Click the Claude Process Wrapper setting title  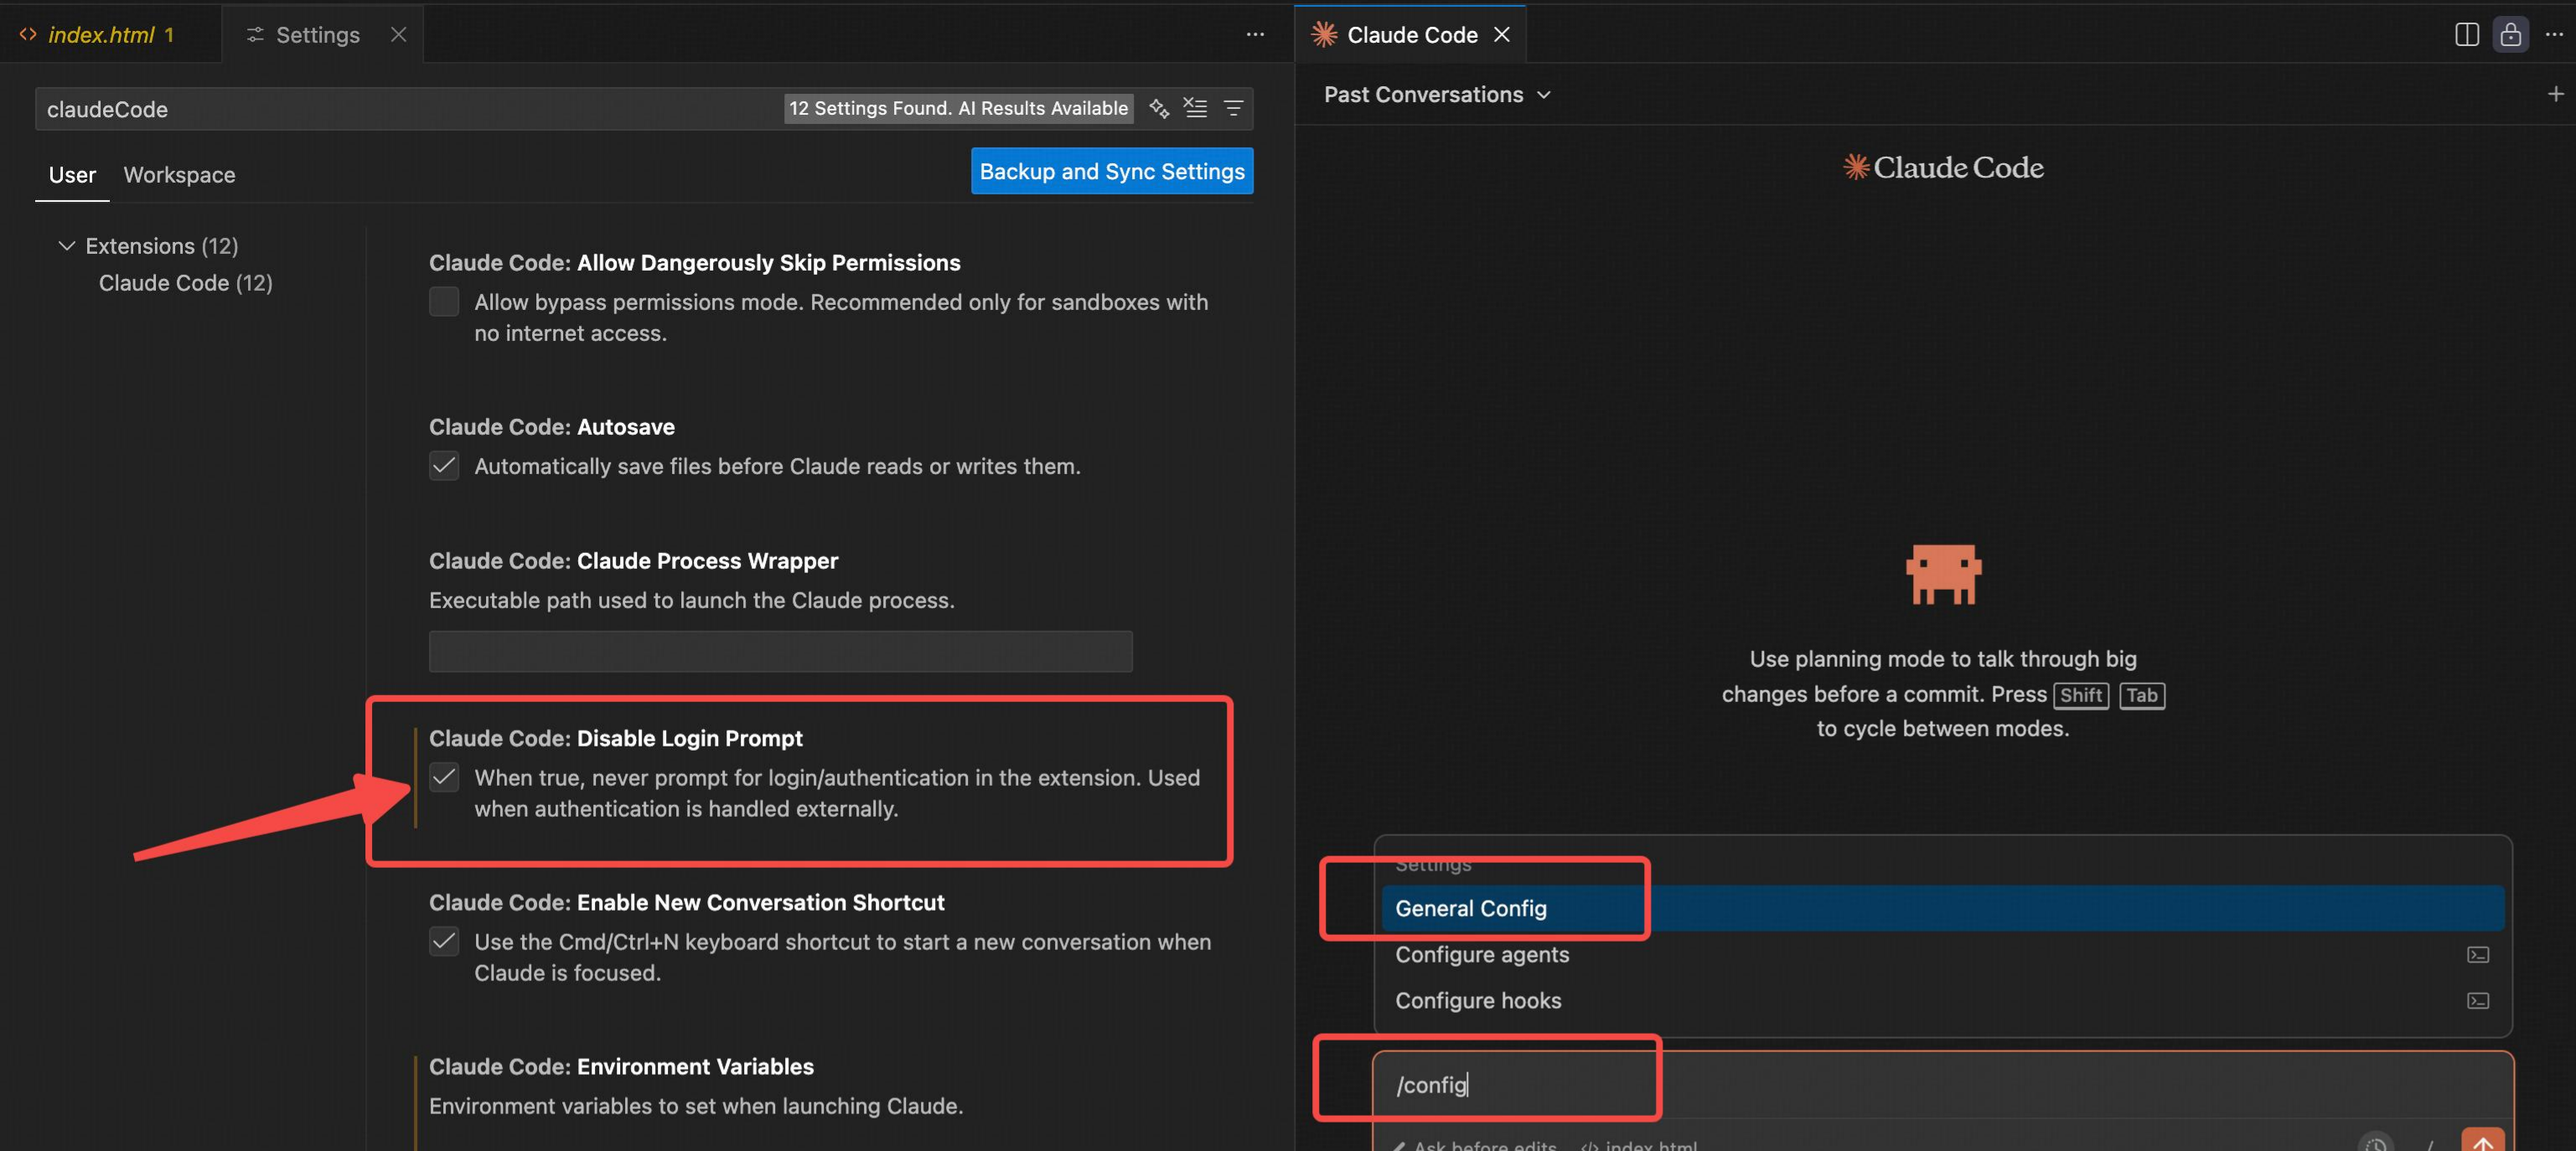633,561
